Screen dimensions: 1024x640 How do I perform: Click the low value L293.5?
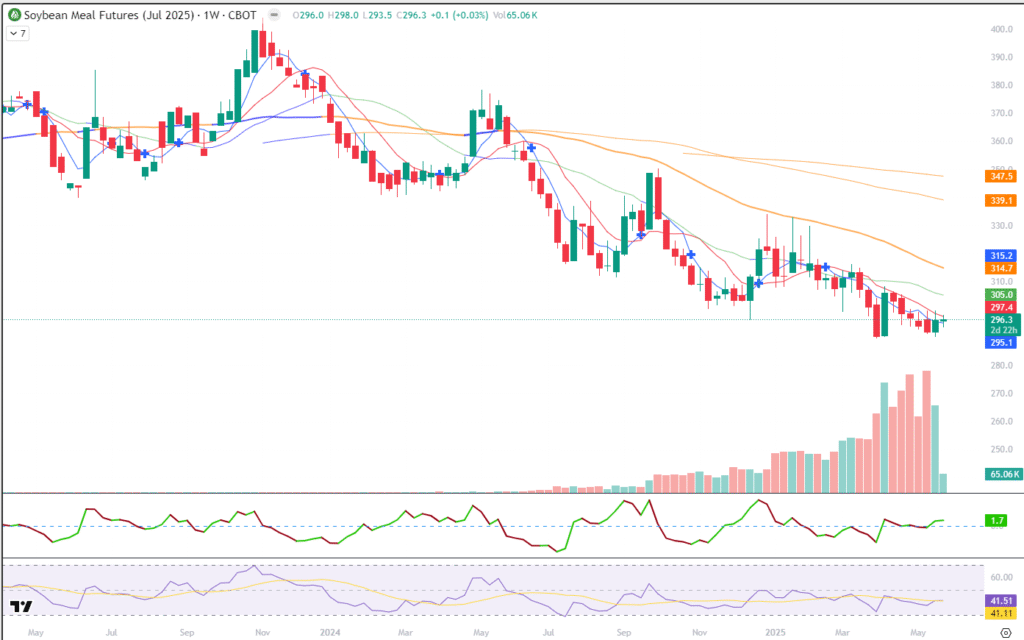click(x=377, y=15)
